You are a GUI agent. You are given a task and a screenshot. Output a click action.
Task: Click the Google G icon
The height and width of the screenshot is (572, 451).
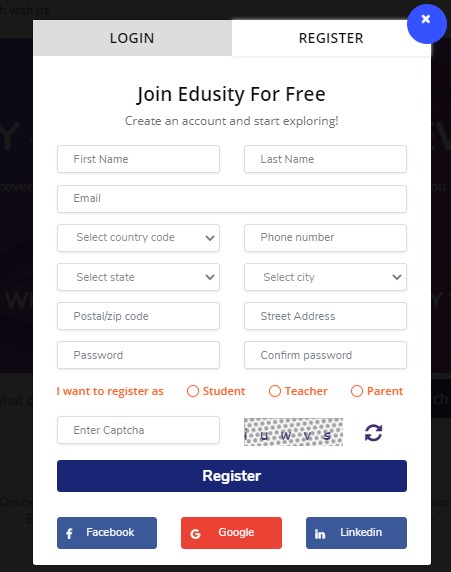pyautogui.click(x=195, y=534)
